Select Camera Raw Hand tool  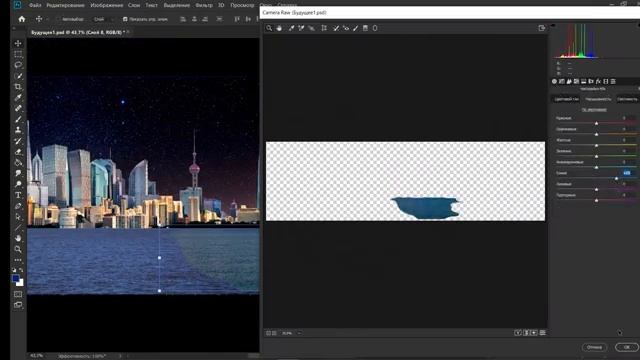(x=279, y=28)
